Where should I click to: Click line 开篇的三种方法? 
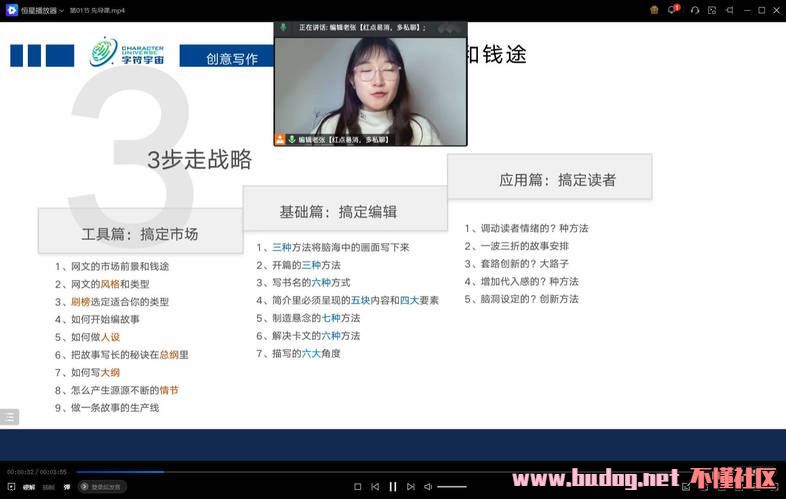pos(298,265)
